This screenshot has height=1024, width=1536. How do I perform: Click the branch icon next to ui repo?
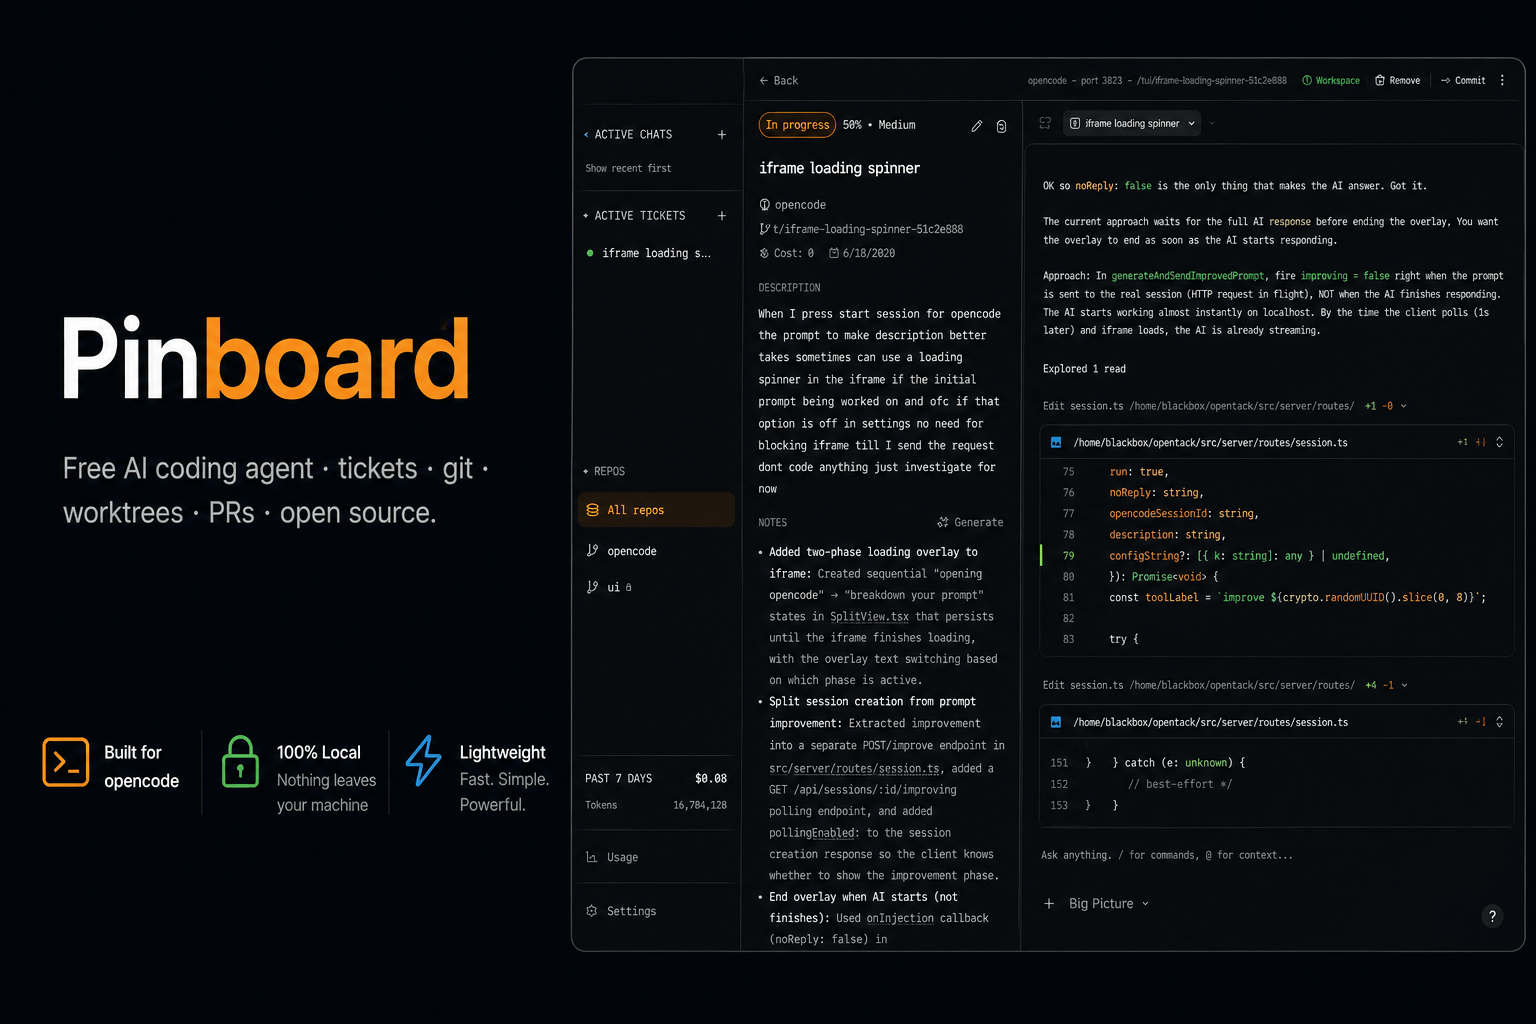(592, 587)
